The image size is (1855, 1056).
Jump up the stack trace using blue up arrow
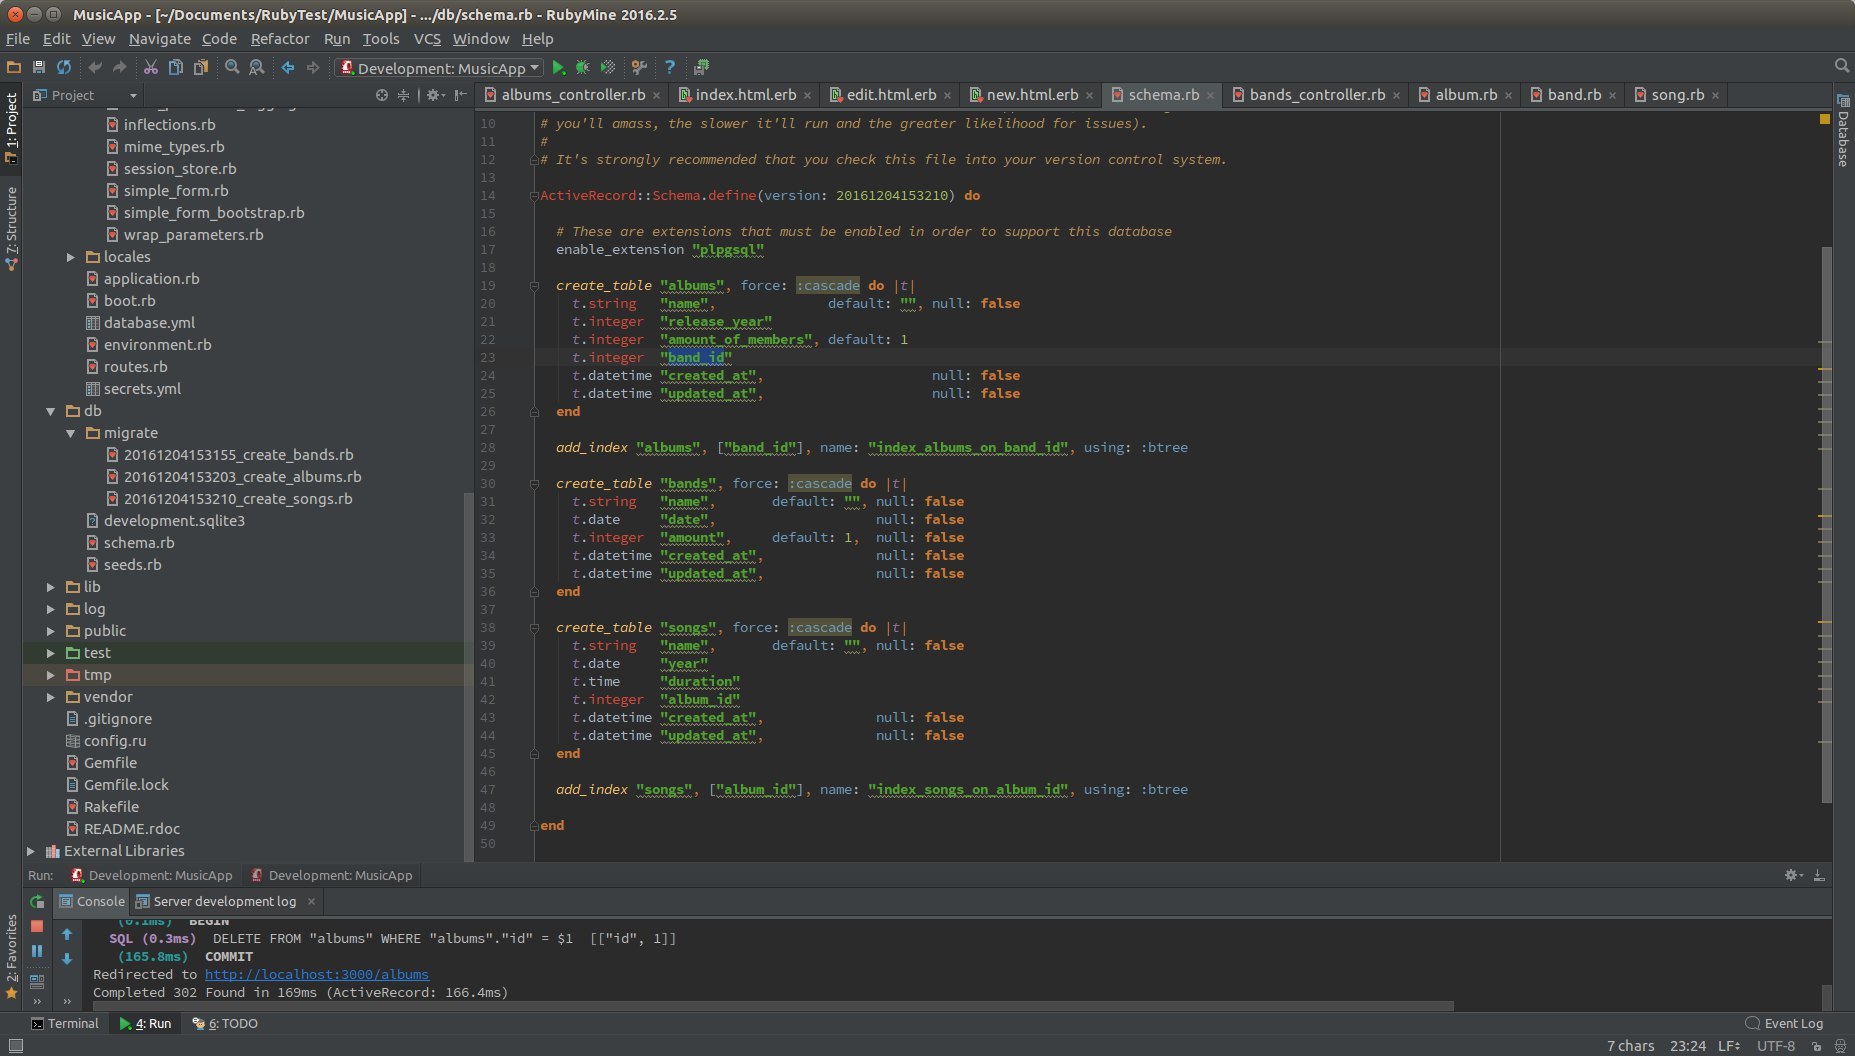pyautogui.click(x=67, y=934)
